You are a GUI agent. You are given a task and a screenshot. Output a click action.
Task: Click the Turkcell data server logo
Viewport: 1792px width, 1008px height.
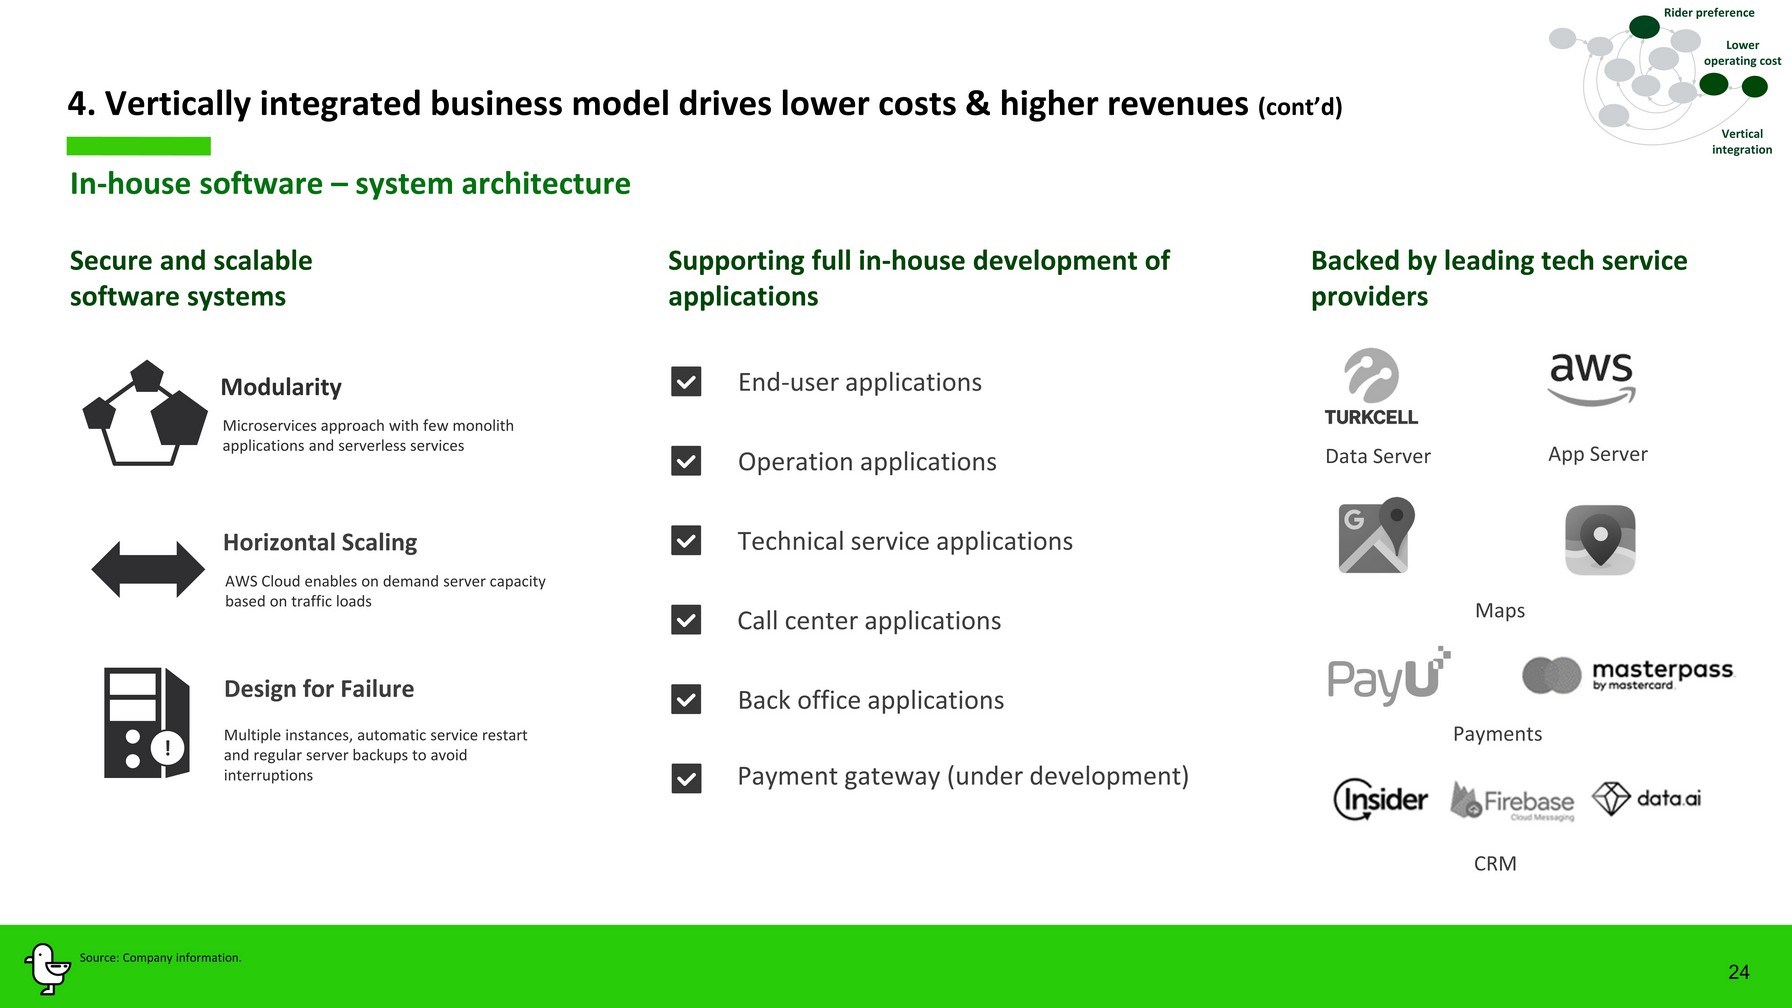tap(1371, 387)
